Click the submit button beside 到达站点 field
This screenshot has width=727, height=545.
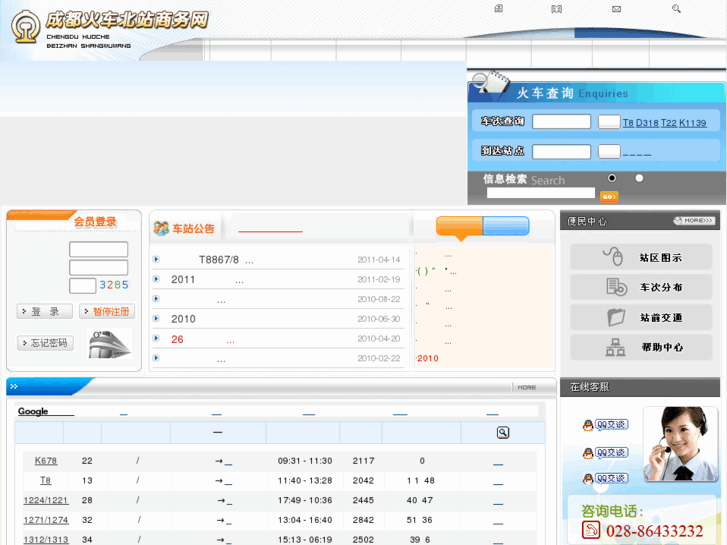point(609,151)
